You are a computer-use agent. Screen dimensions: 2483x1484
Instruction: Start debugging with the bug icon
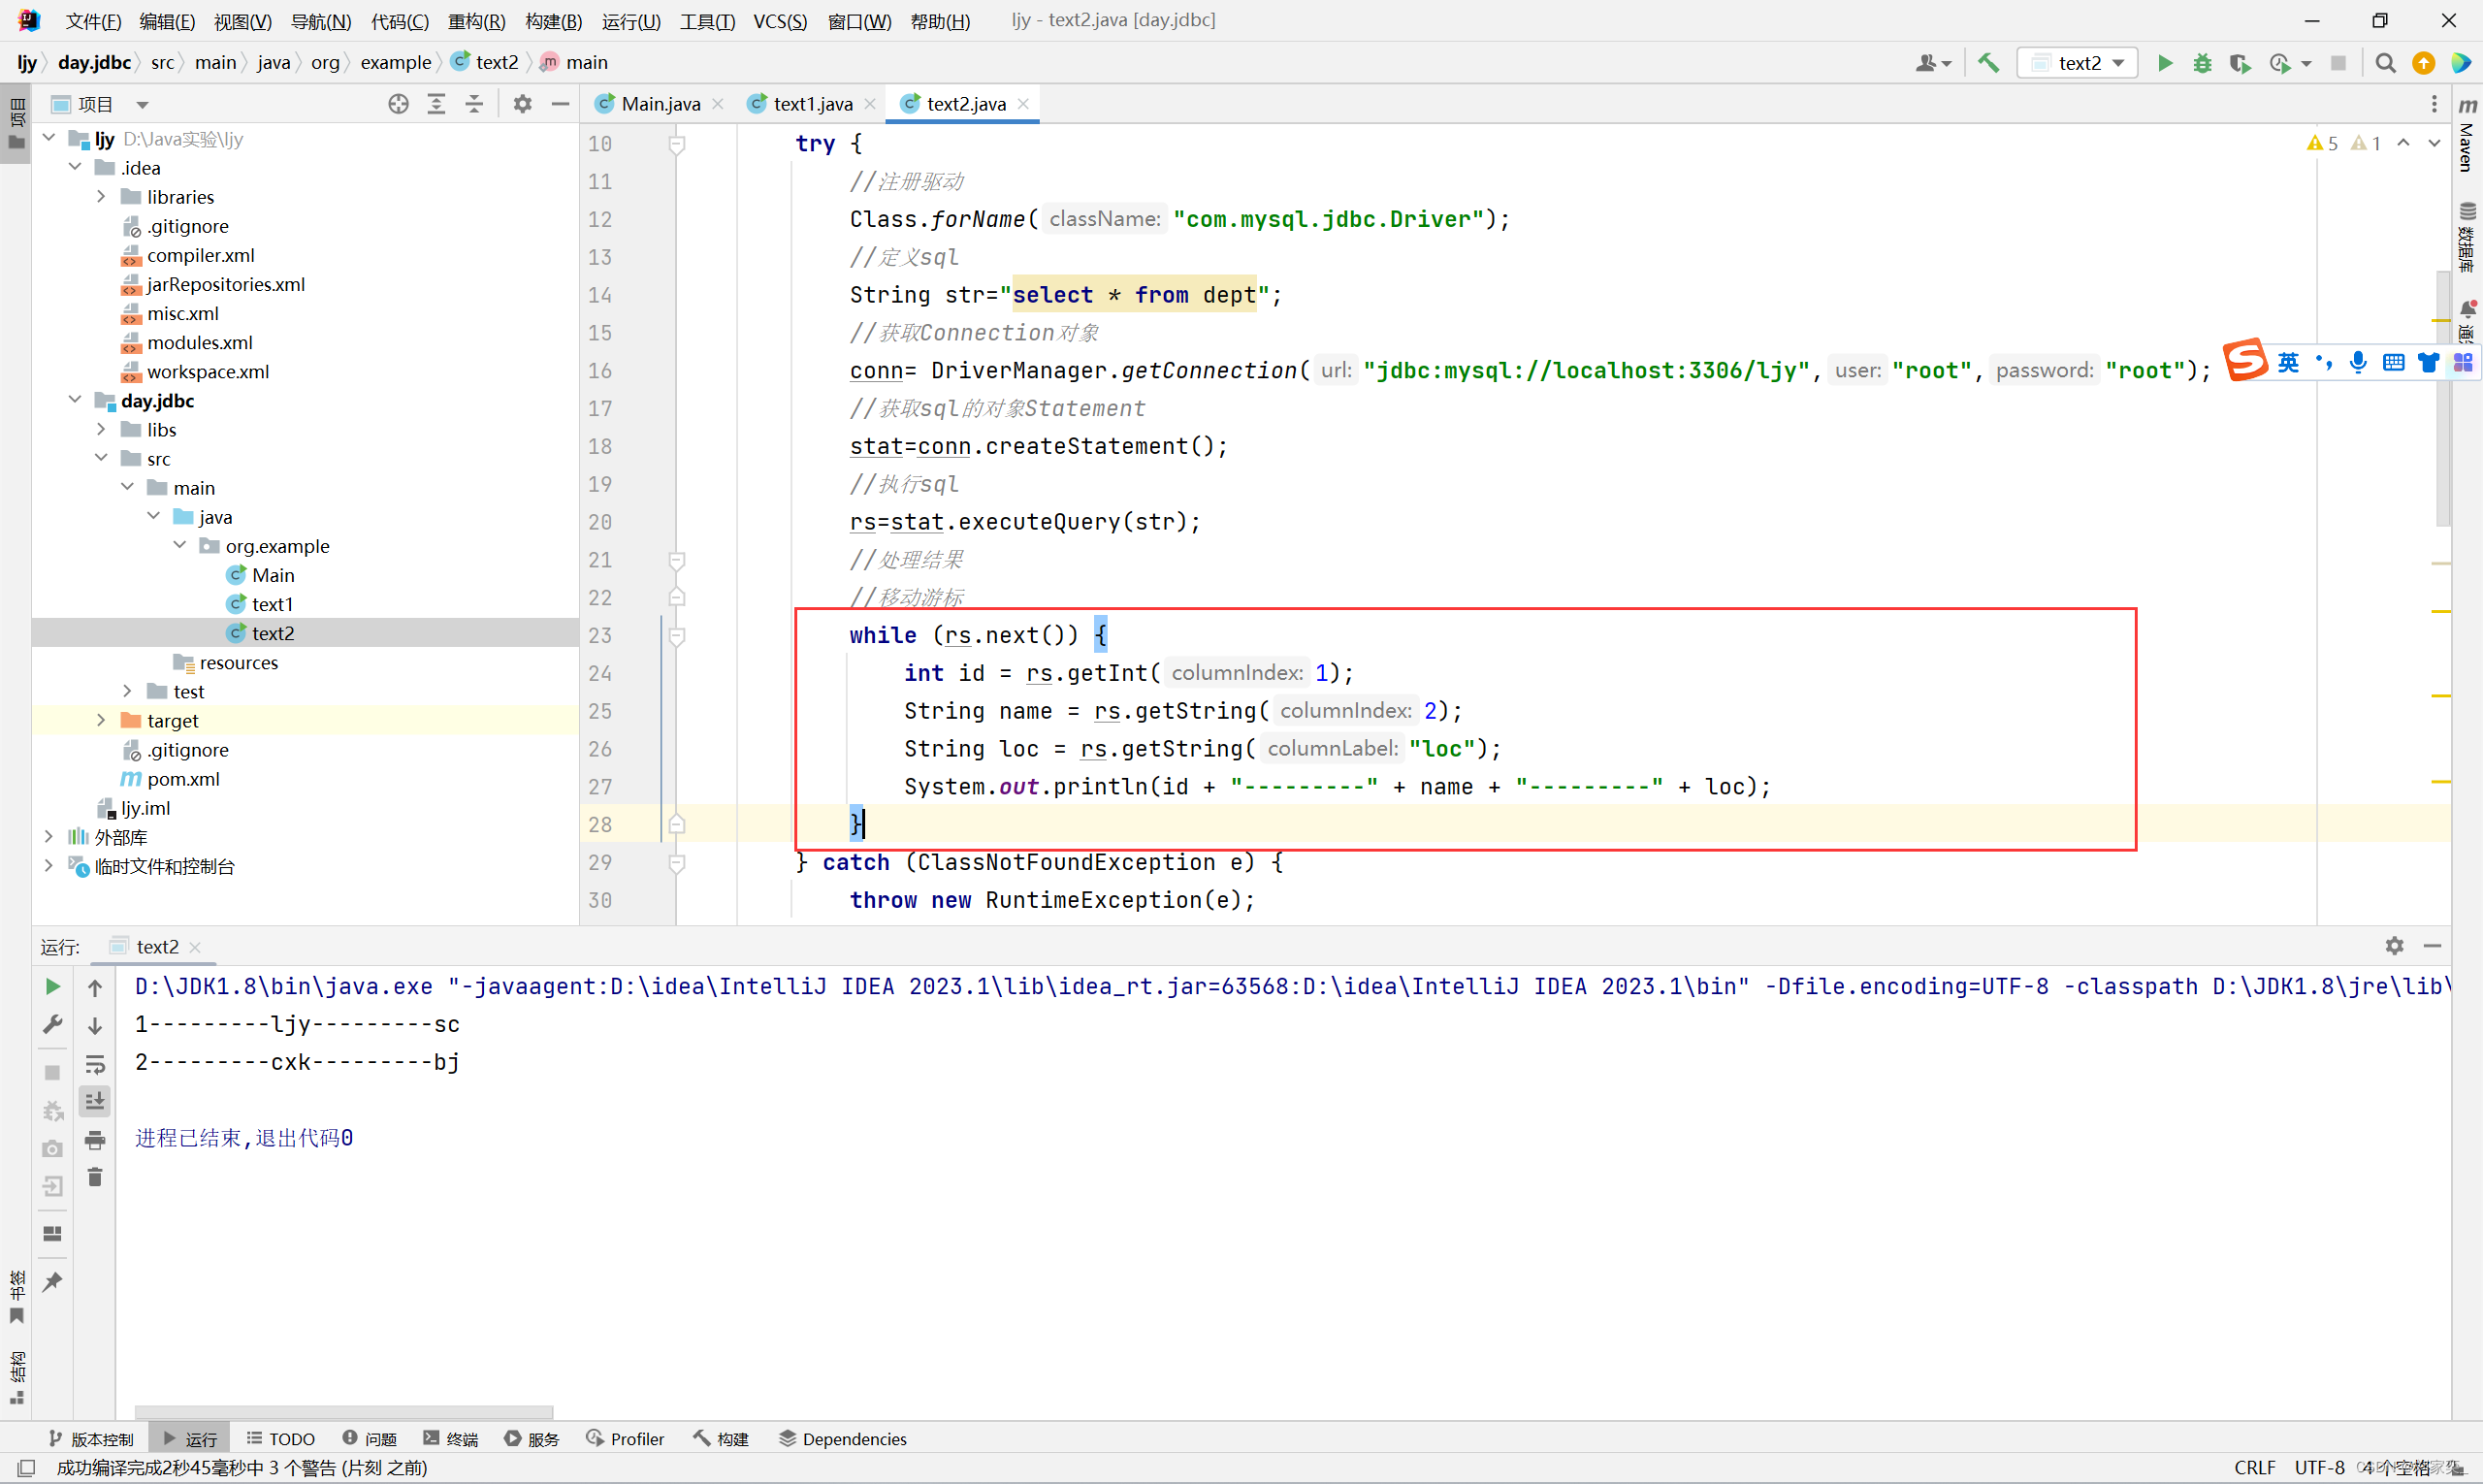2203,62
